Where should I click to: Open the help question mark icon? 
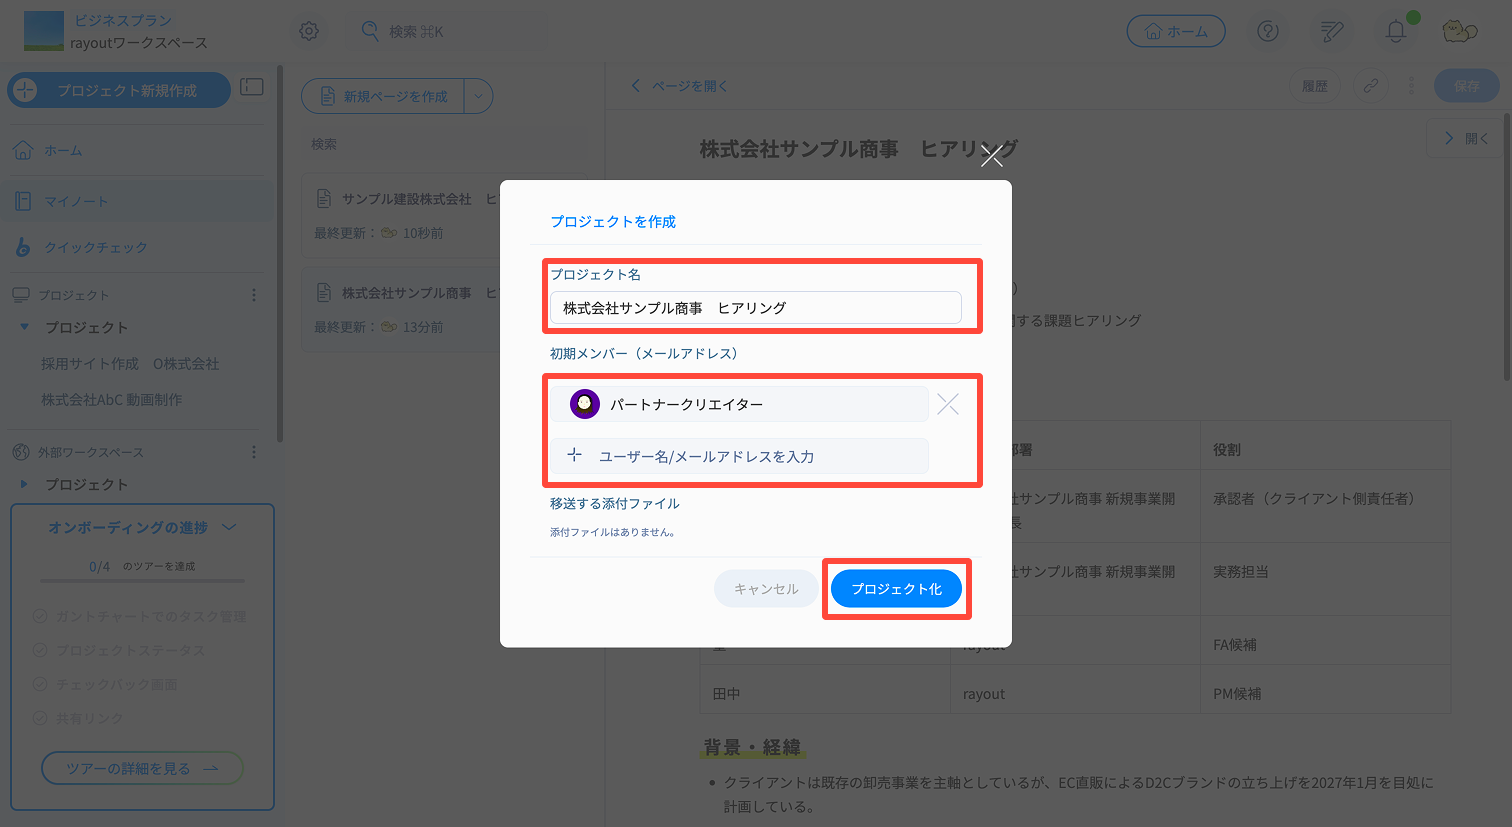[x=1268, y=31]
